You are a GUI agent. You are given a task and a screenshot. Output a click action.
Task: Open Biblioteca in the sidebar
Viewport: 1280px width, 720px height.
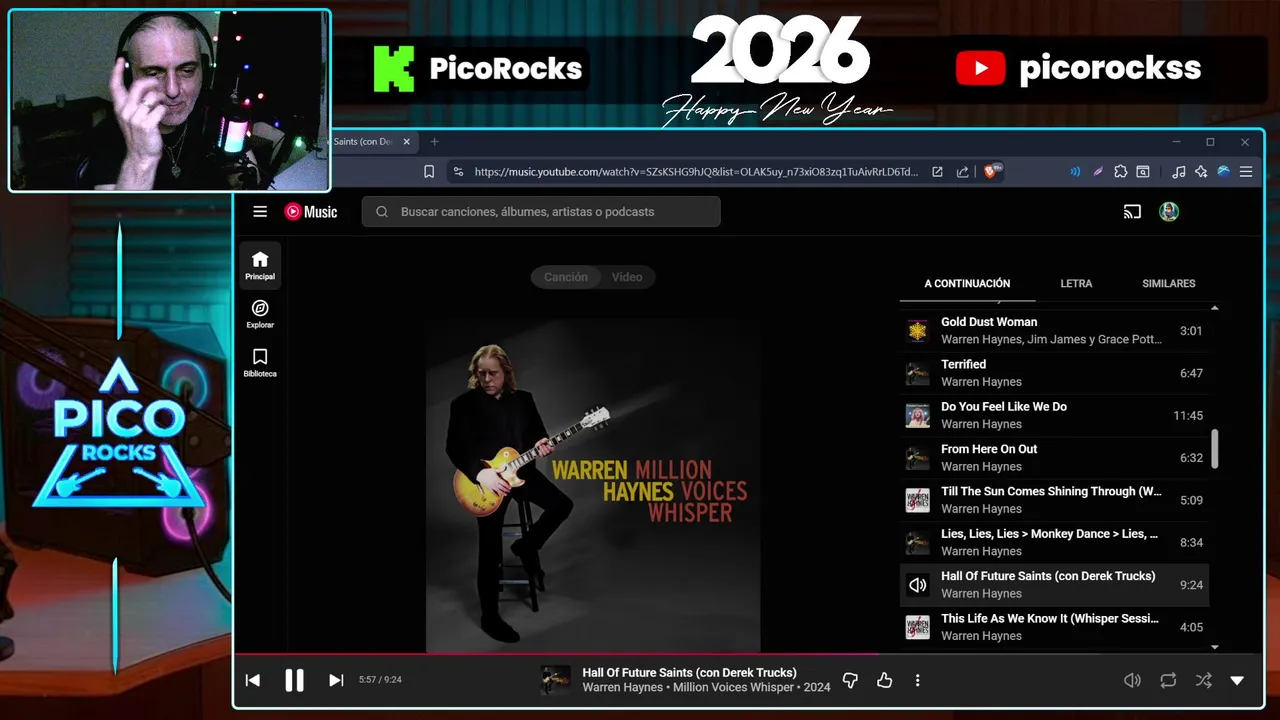[x=260, y=362]
